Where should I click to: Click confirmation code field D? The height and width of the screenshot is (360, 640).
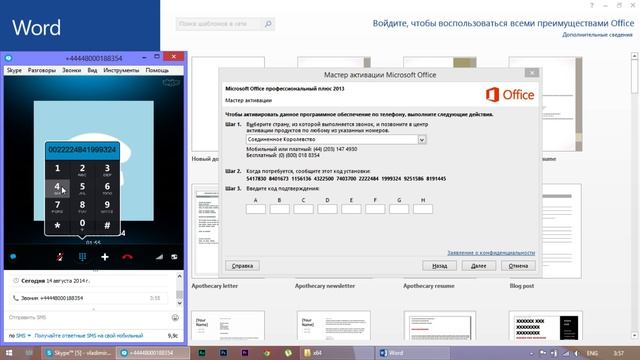327,209
